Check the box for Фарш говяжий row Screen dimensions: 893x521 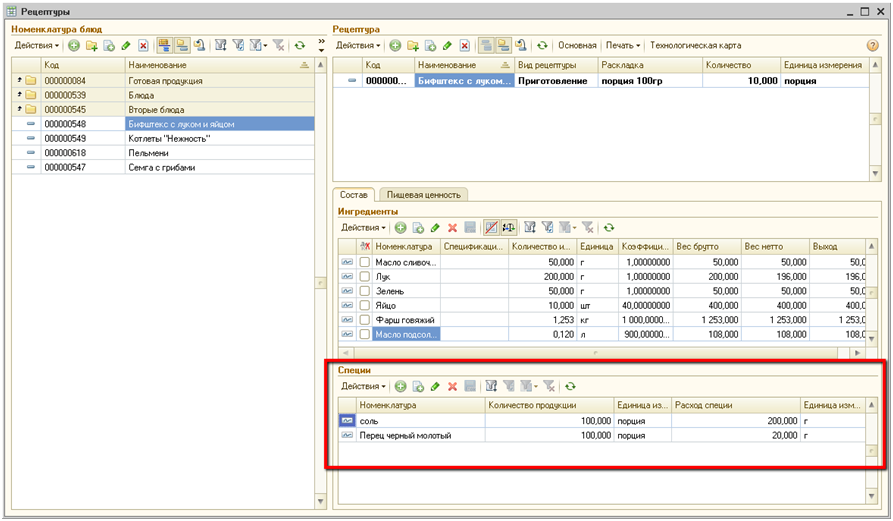tap(365, 320)
